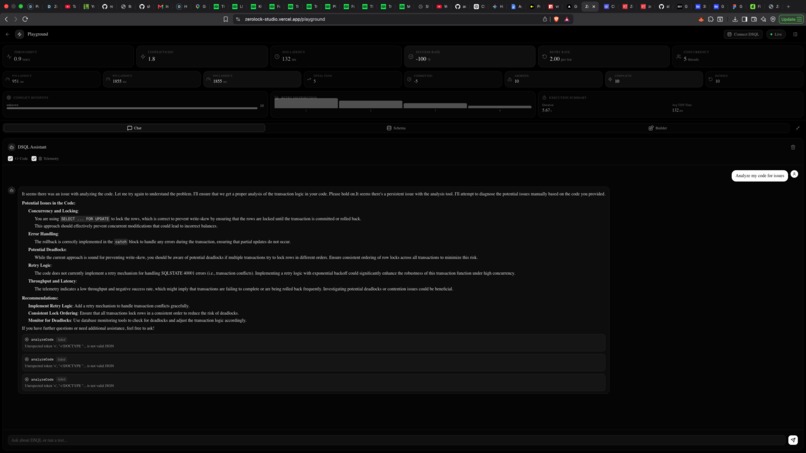806x453 pixels.
Task: Switch to the Schema tab
Action: pos(396,128)
